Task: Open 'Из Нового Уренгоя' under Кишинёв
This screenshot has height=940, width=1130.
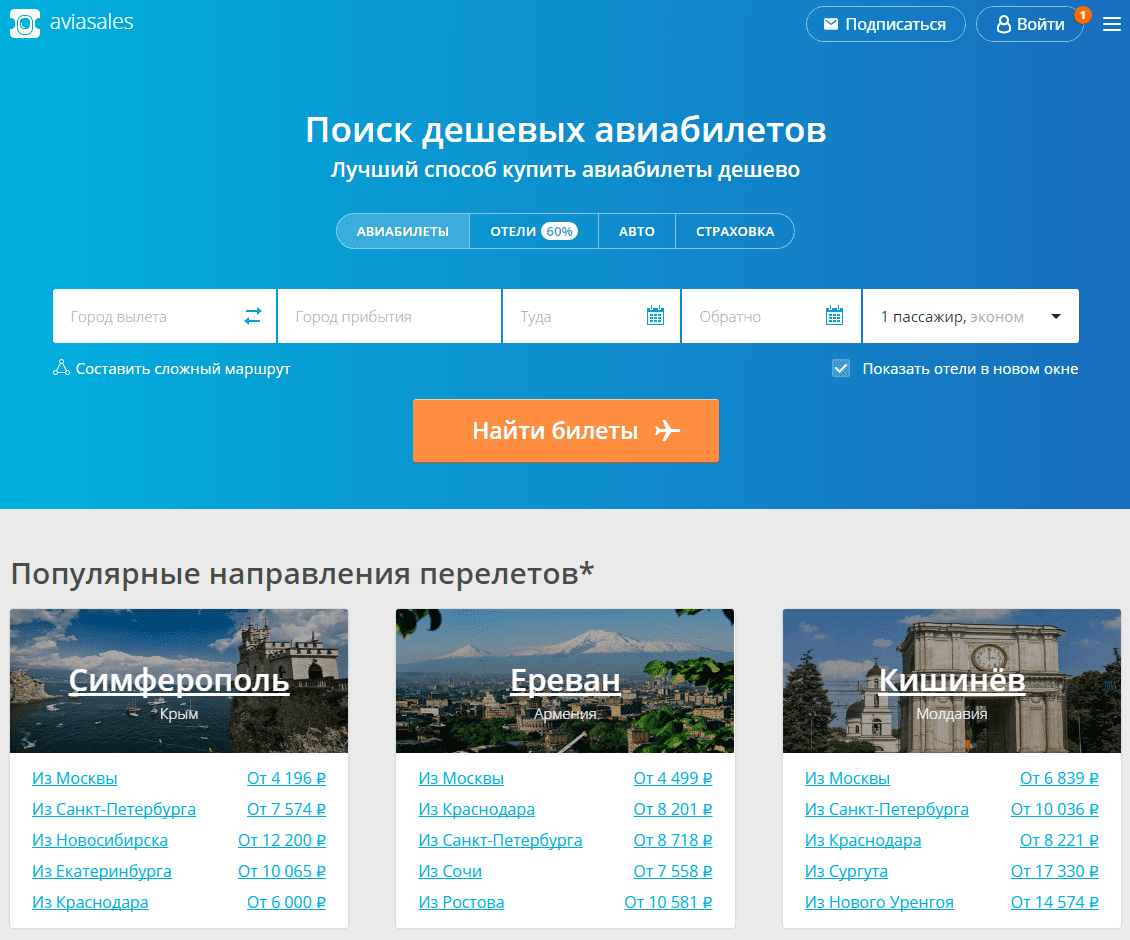Action: tap(879, 903)
